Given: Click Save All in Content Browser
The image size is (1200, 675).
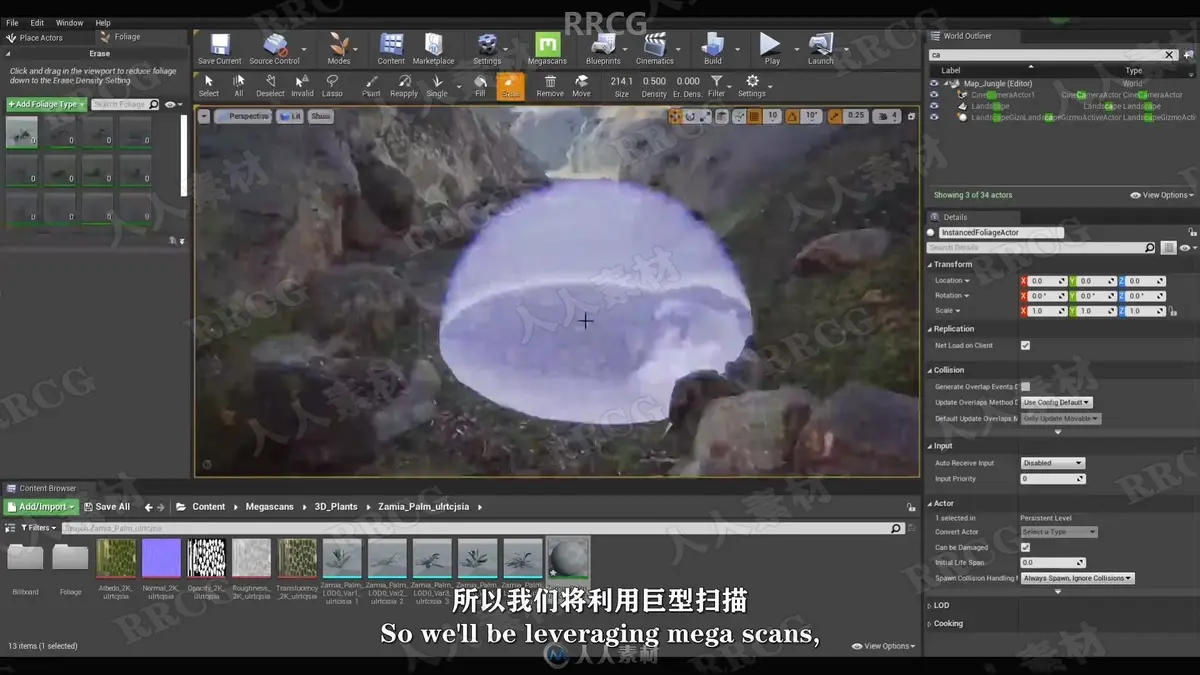Looking at the screenshot, I should (107, 507).
